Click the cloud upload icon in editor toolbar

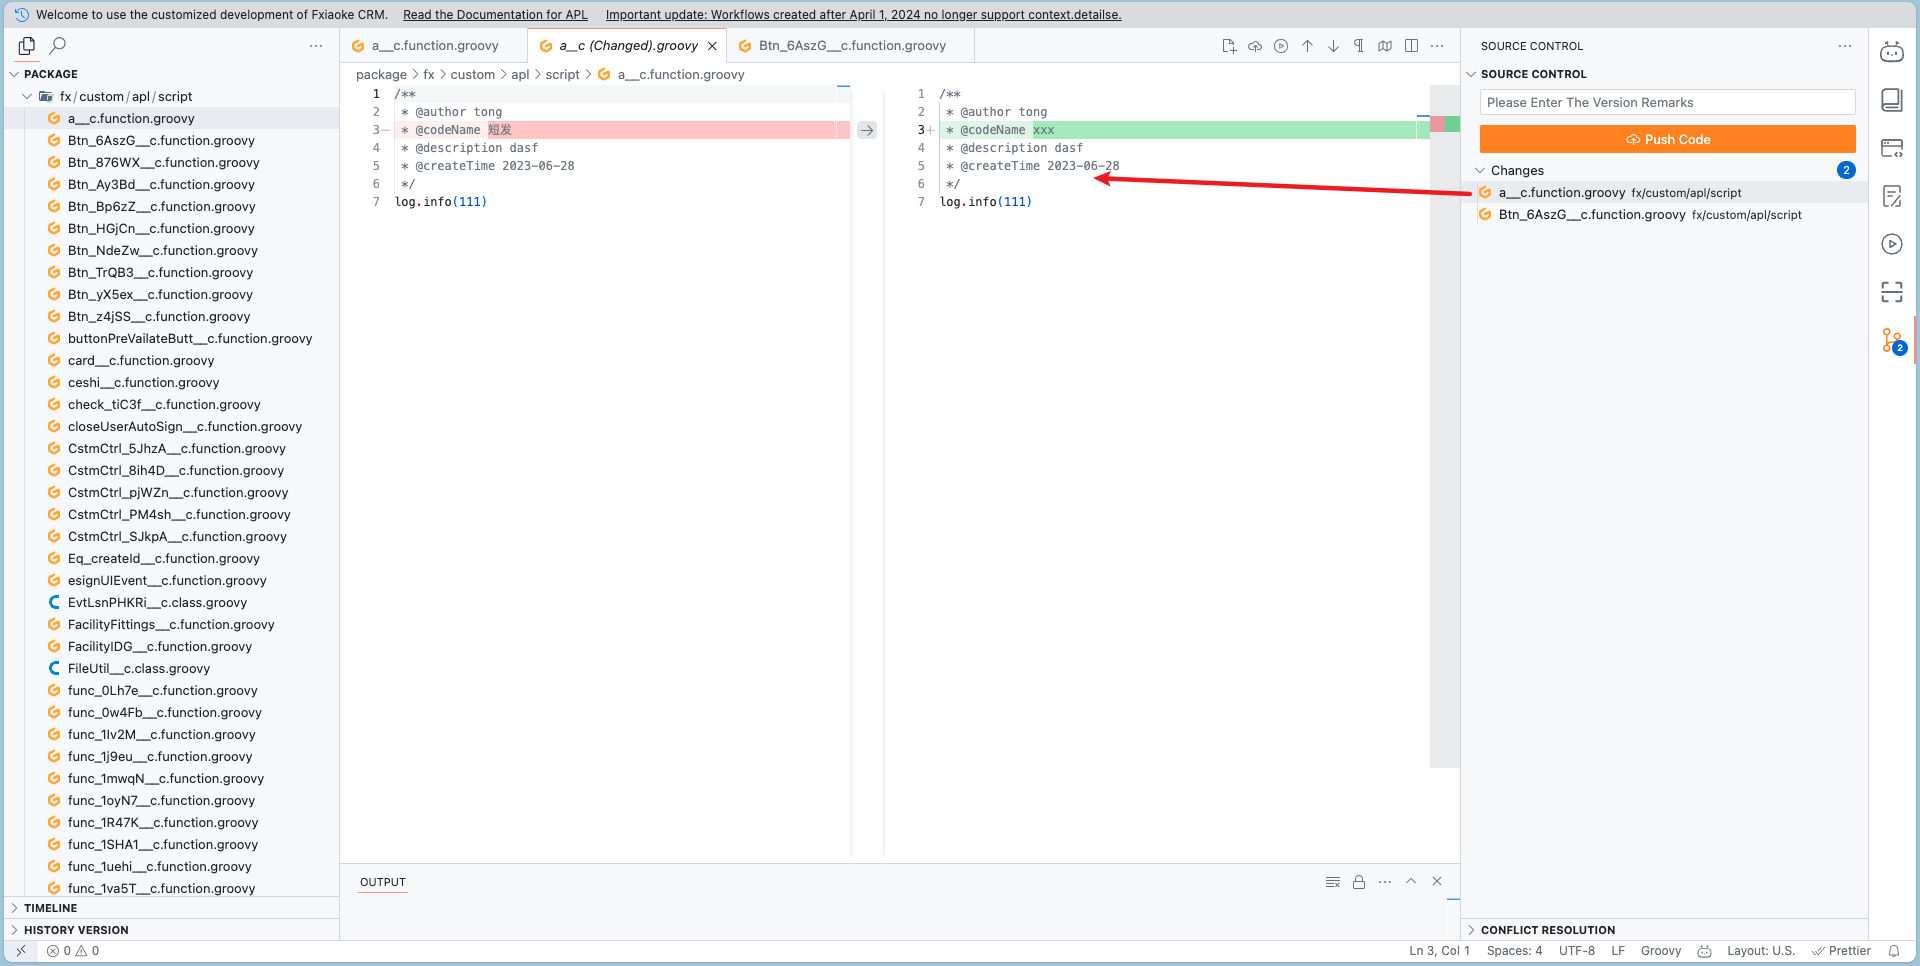[1255, 46]
